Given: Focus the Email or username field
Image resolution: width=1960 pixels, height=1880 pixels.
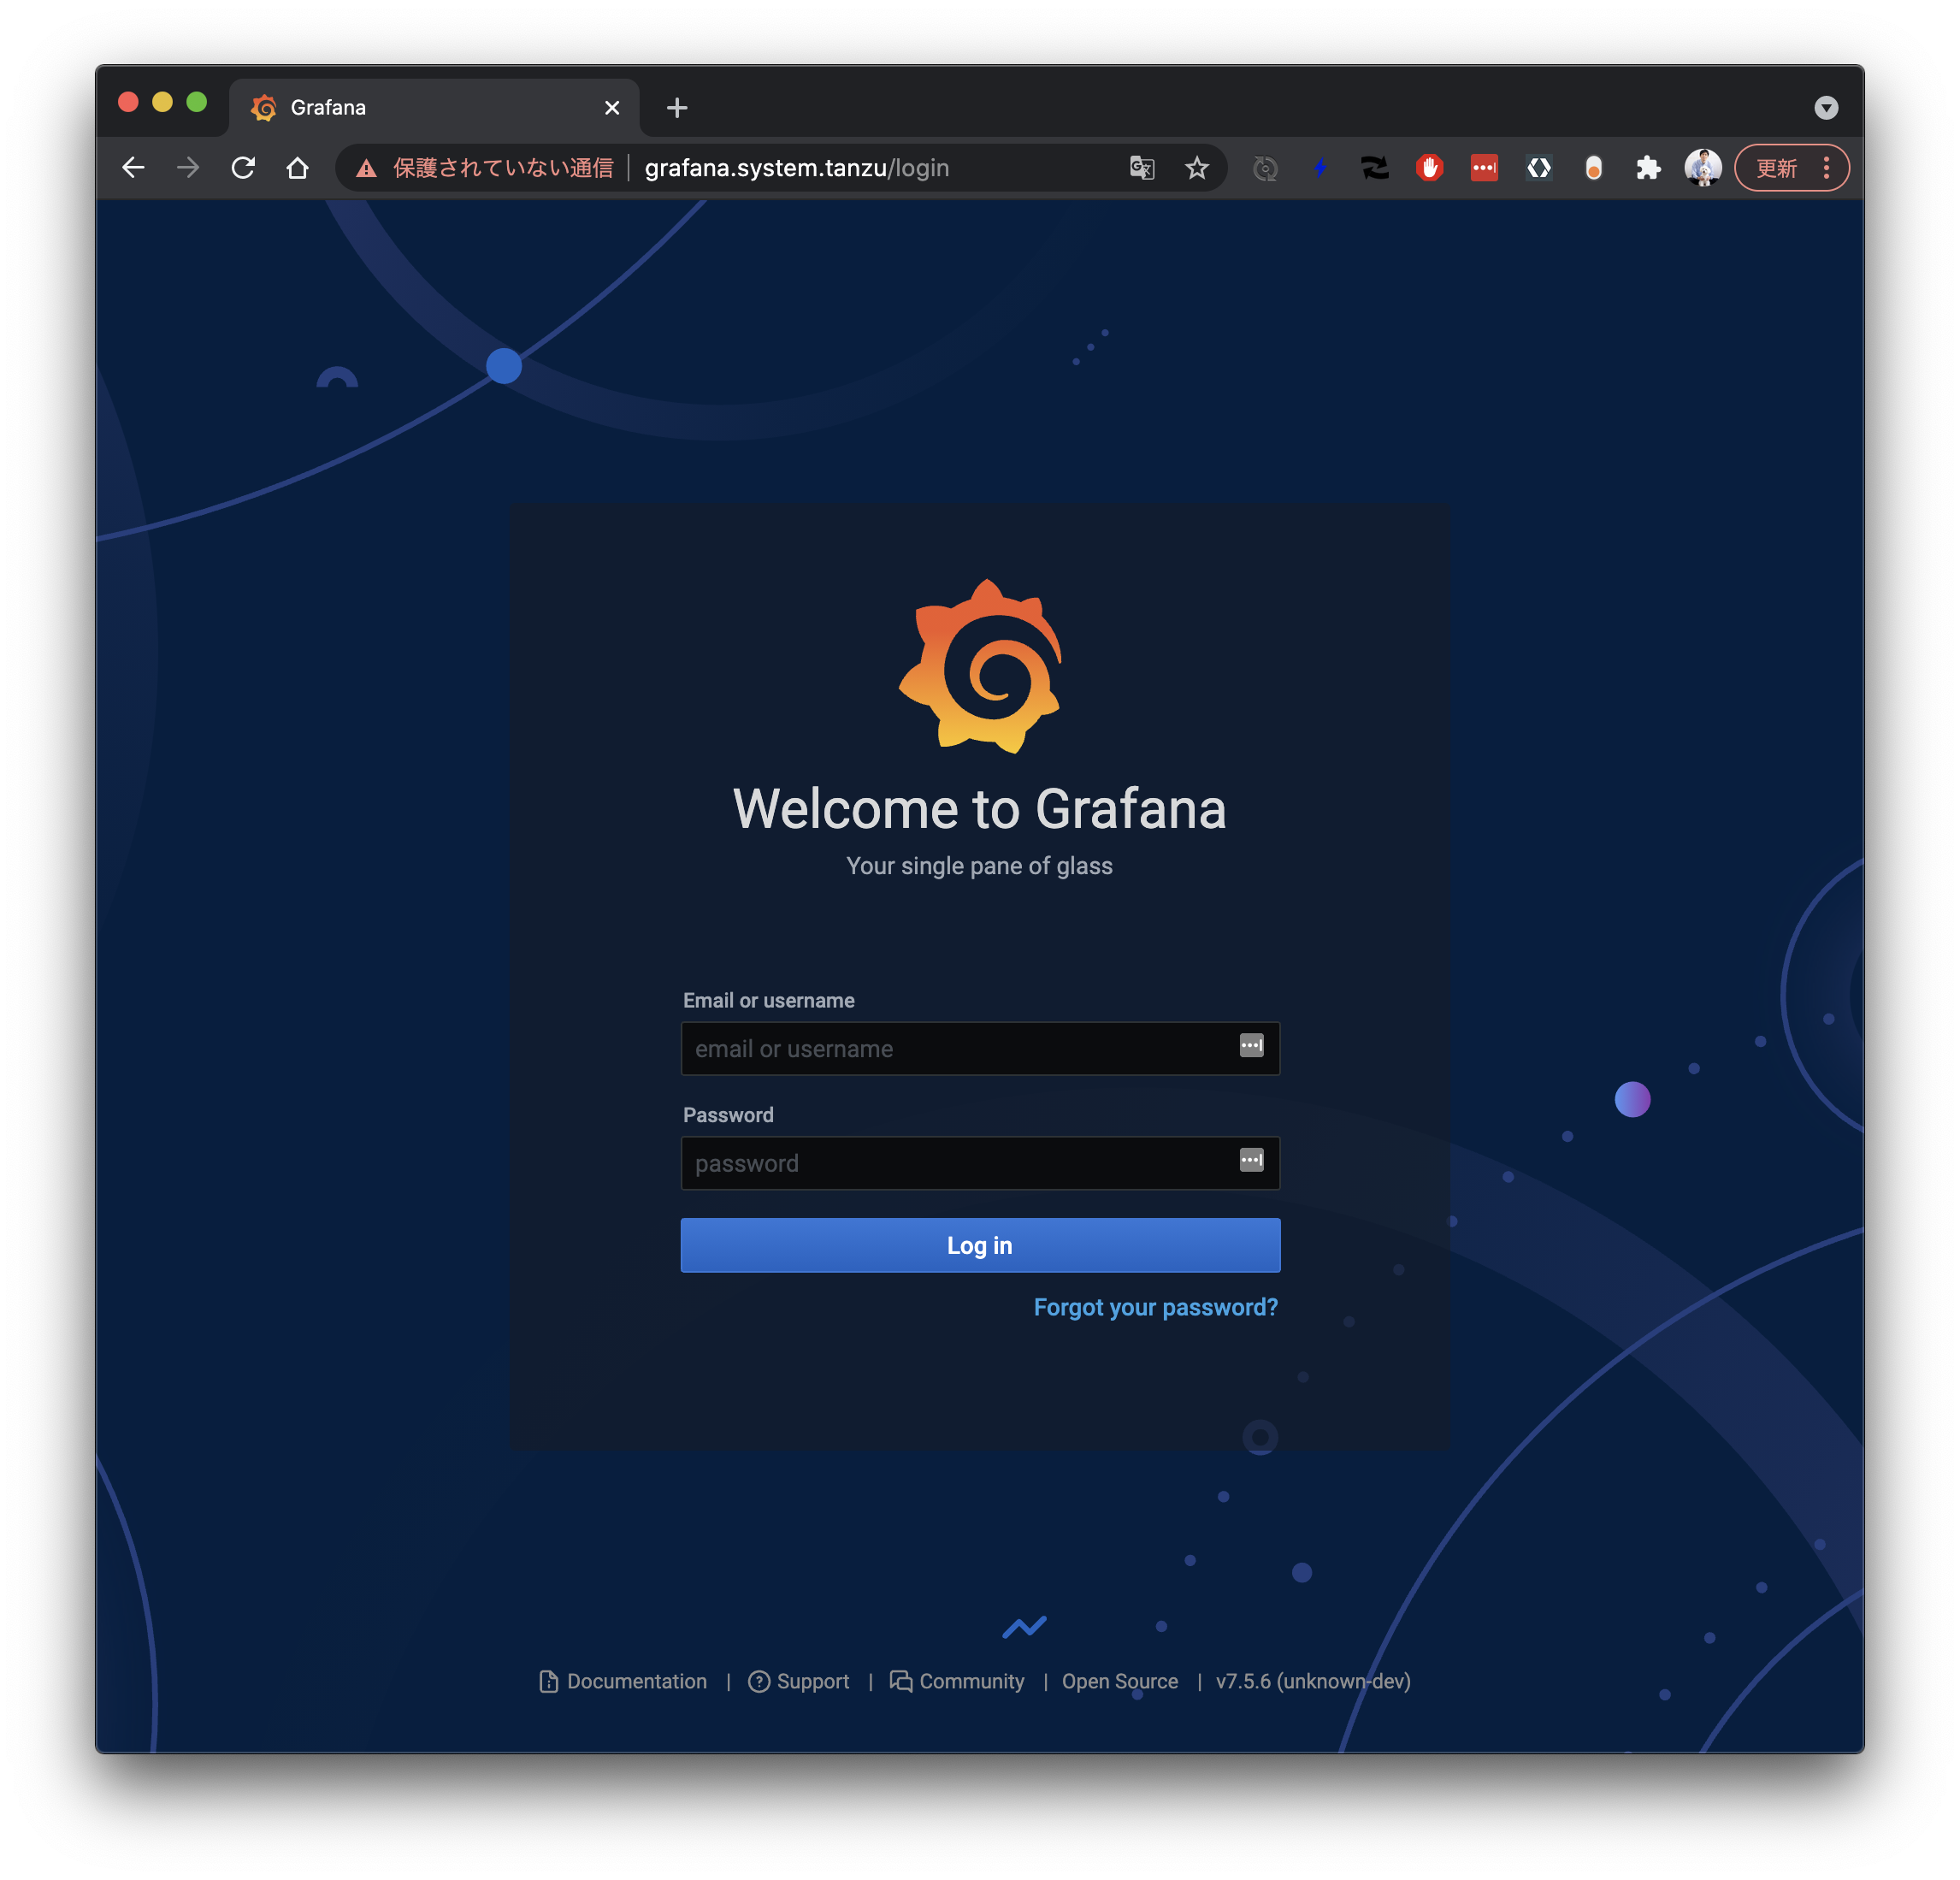Looking at the screenshot, I should coord(955,1049).
